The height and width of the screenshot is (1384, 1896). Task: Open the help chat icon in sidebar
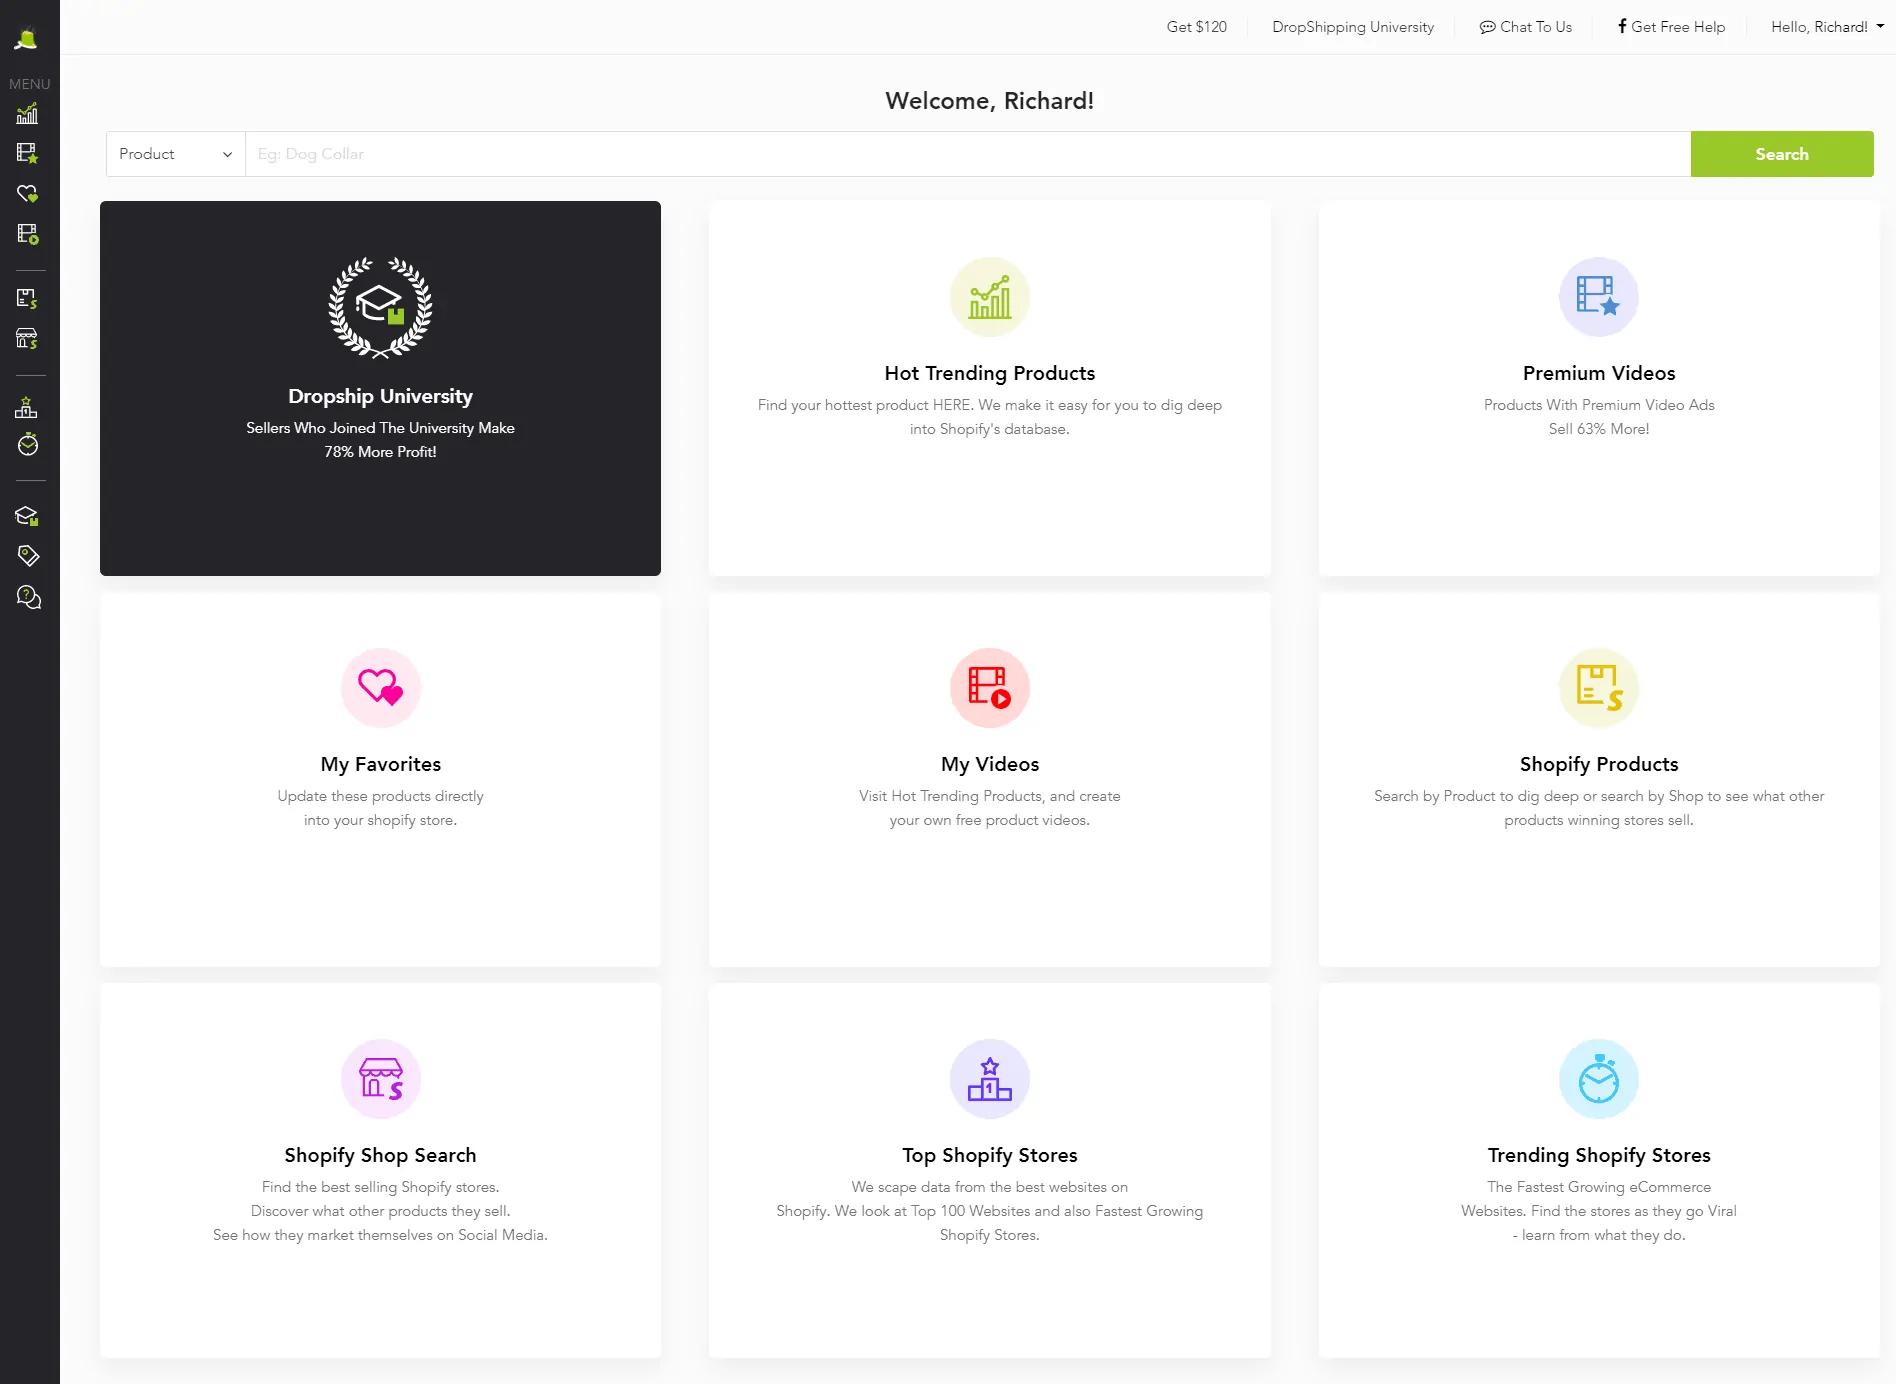coord(28,597)
